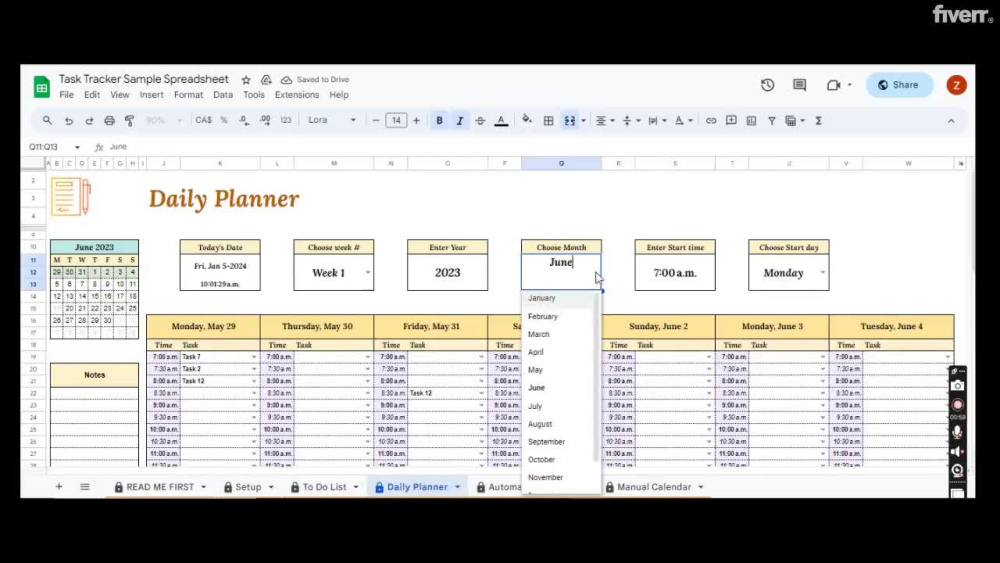Toggle strikethrough formatting
The image size is (1000, 563).
click(480, 121)
